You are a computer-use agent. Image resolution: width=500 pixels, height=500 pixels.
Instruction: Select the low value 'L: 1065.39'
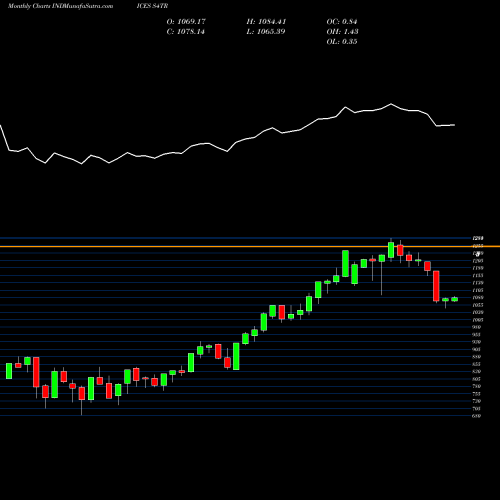pos(266,32)
